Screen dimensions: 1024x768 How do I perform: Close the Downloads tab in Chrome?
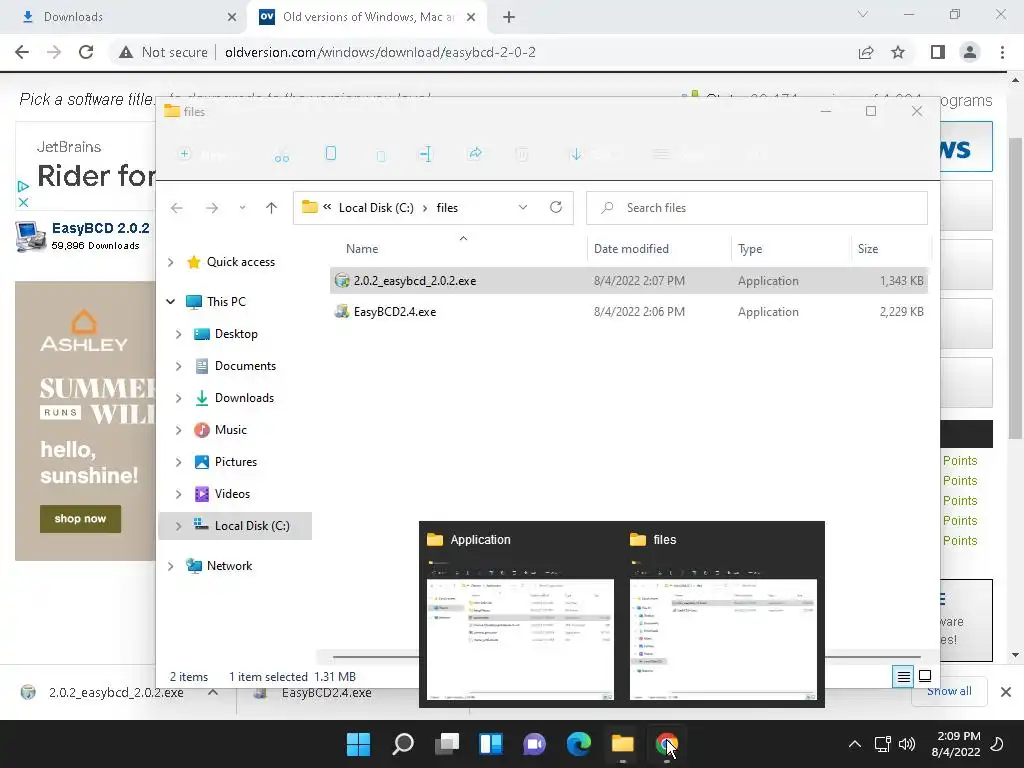click(232, 17)
